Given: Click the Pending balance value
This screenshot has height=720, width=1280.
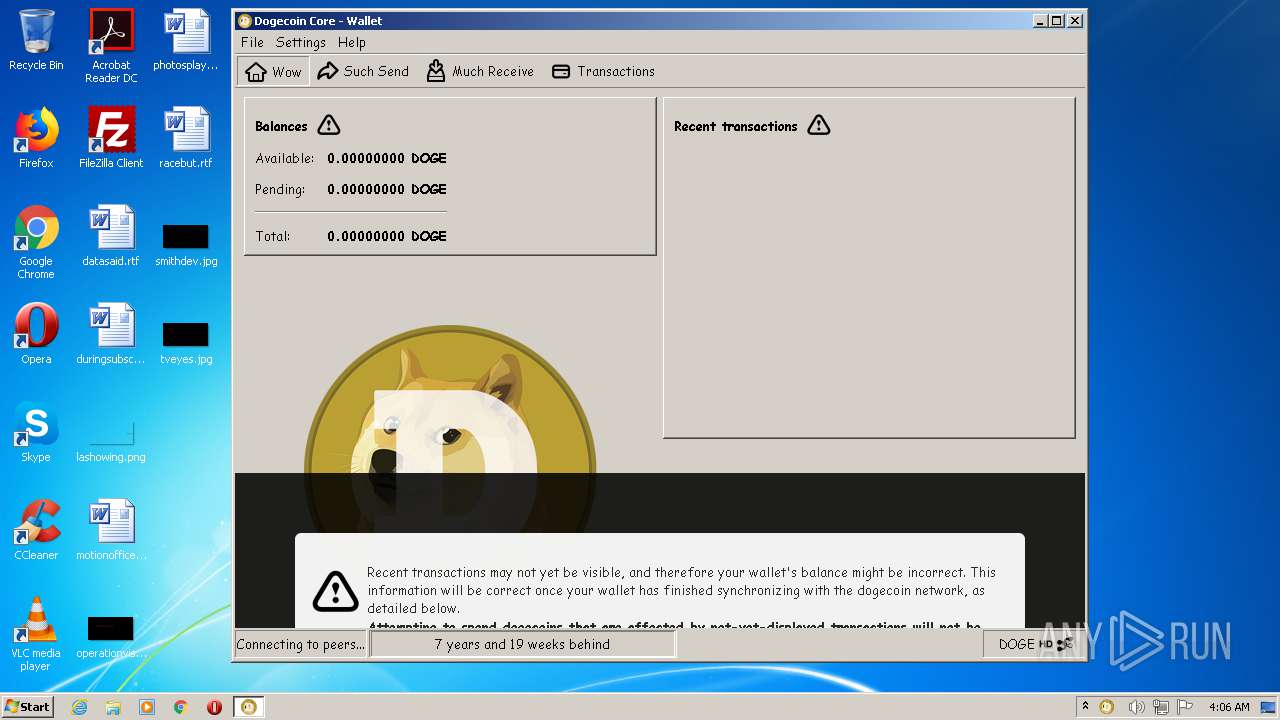Looking at the screenshot, I should coord(387,189).
